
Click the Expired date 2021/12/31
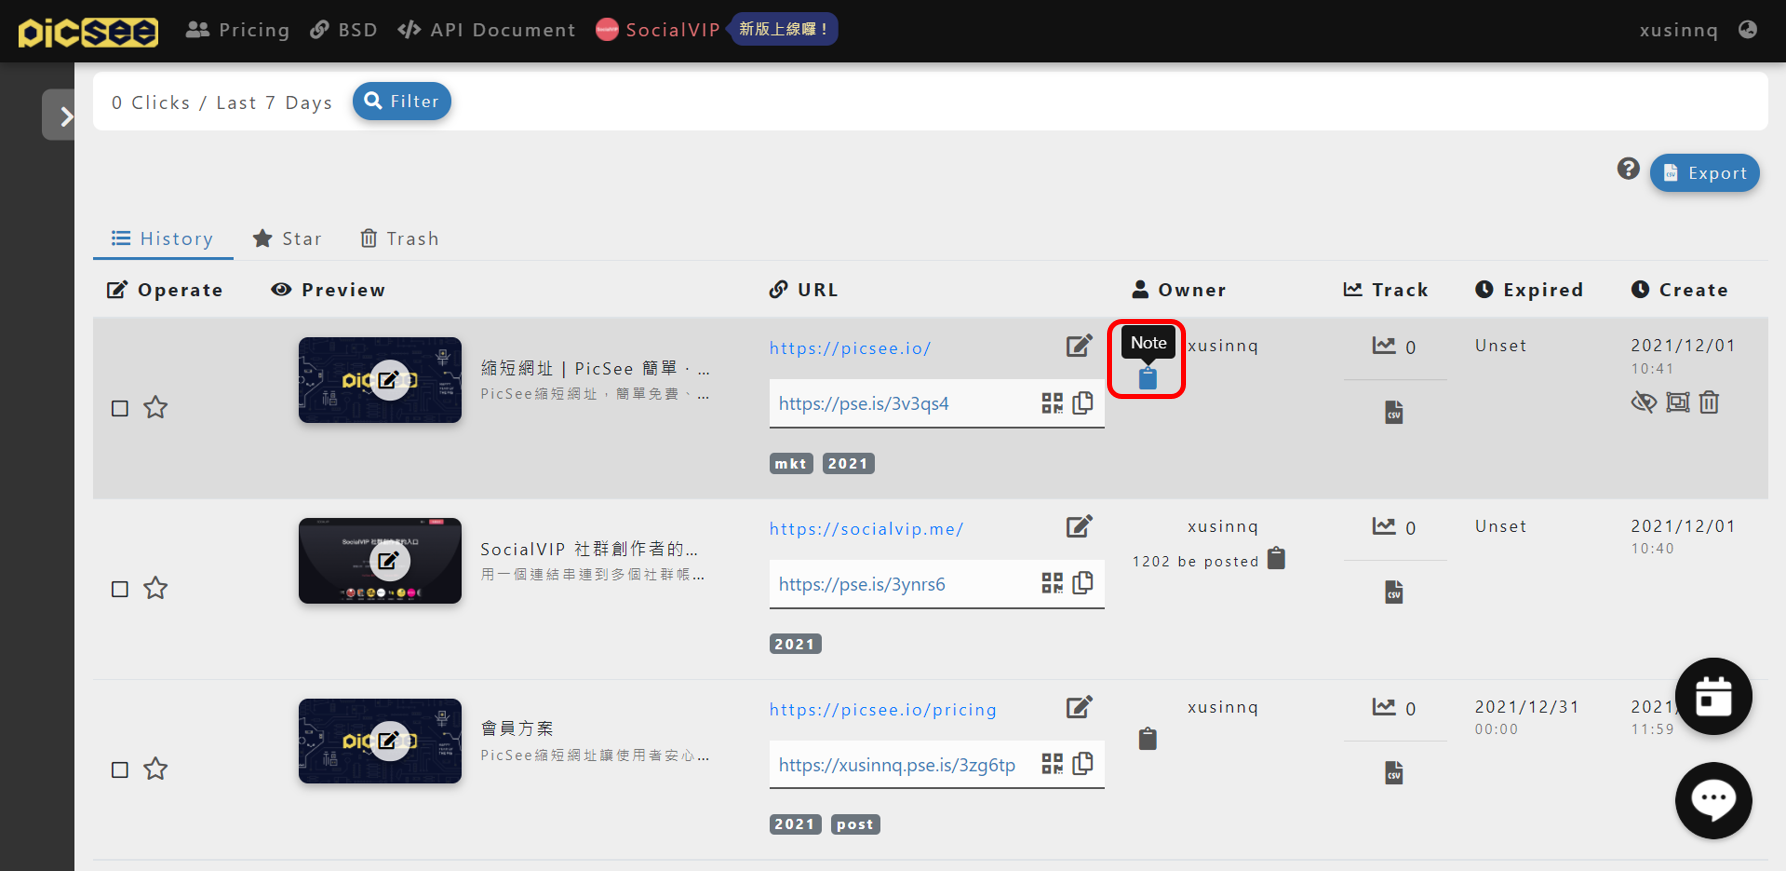[1527, 707]
